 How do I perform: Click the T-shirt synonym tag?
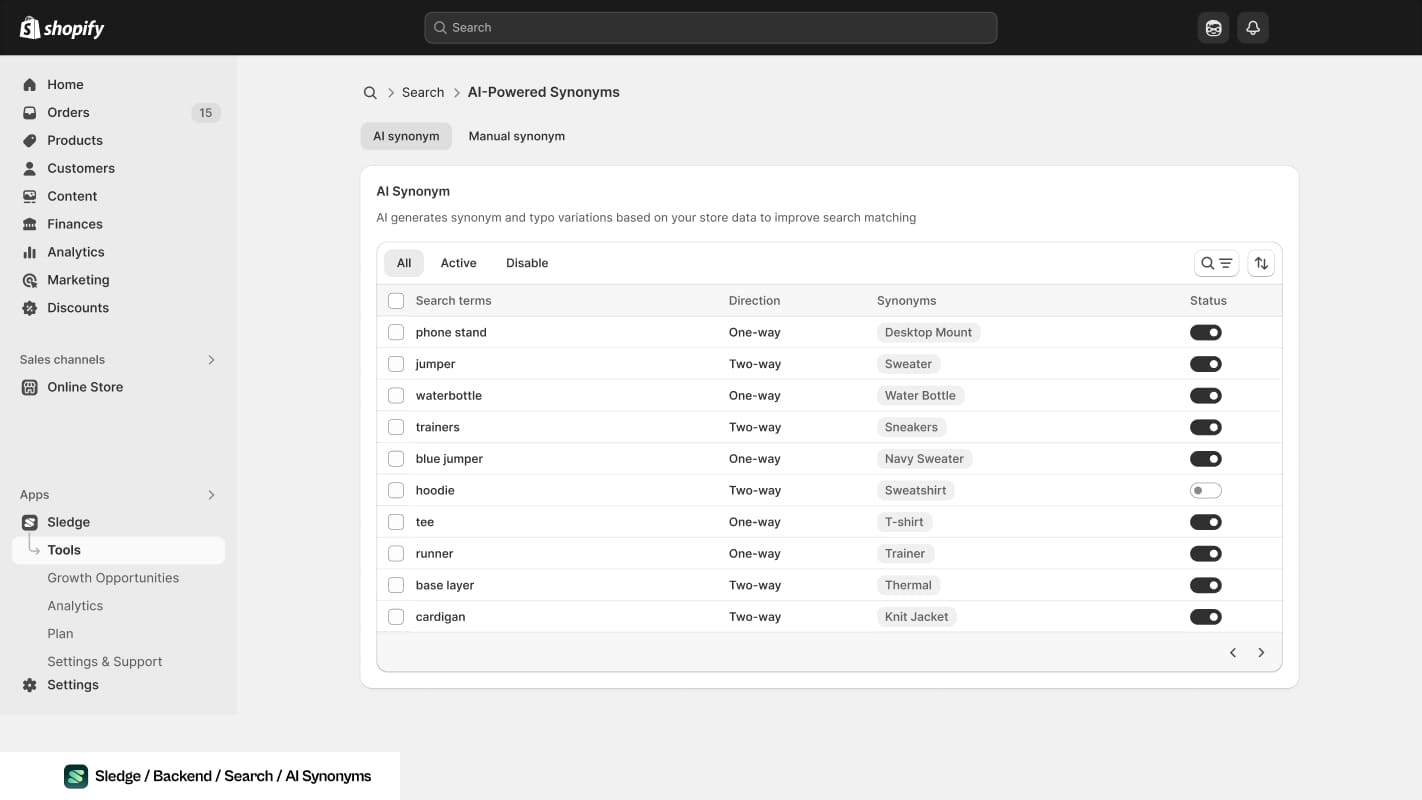904,523
